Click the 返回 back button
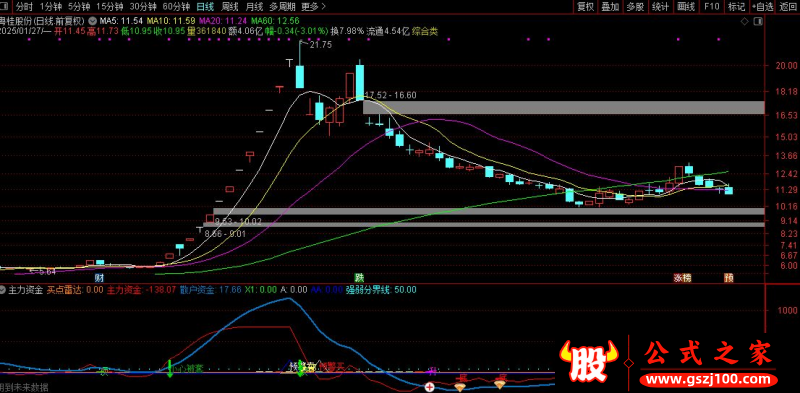800x393 pixels. (788, 7)
